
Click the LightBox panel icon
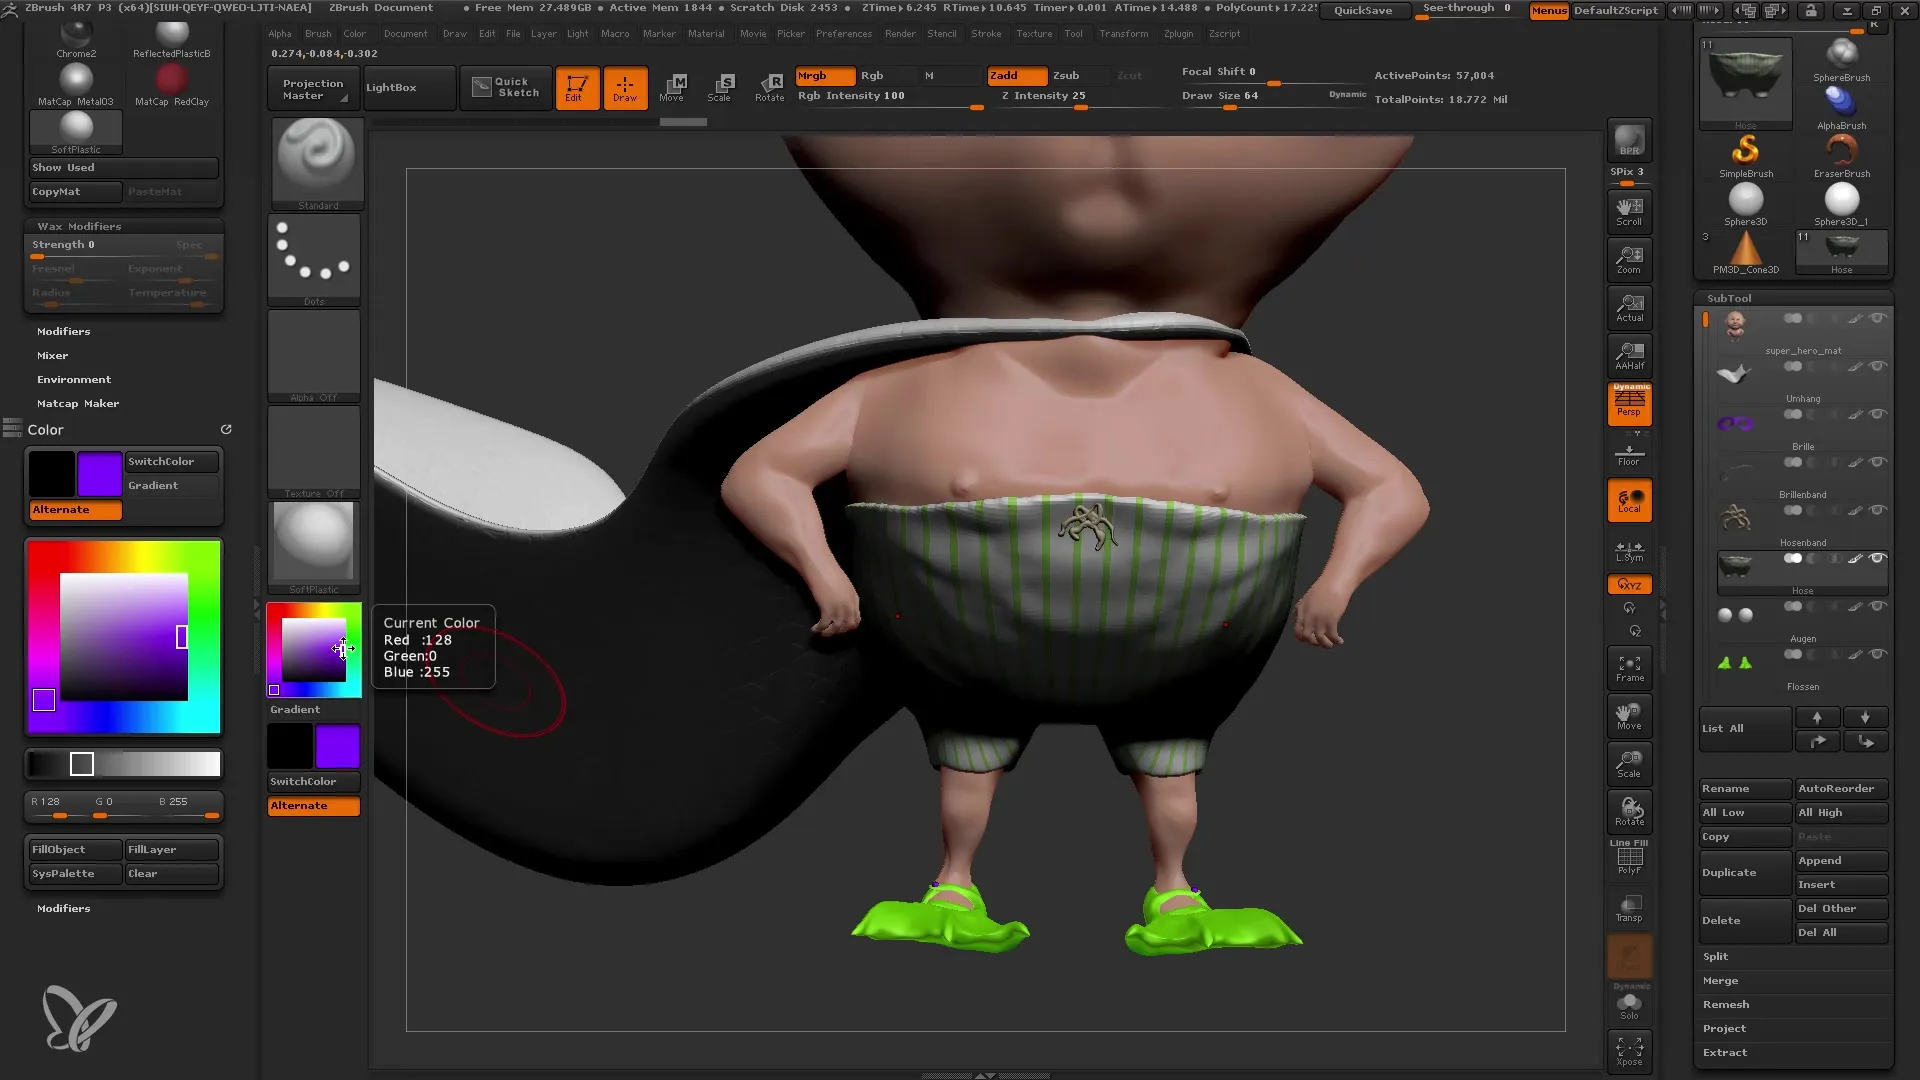tap(392, 86)
